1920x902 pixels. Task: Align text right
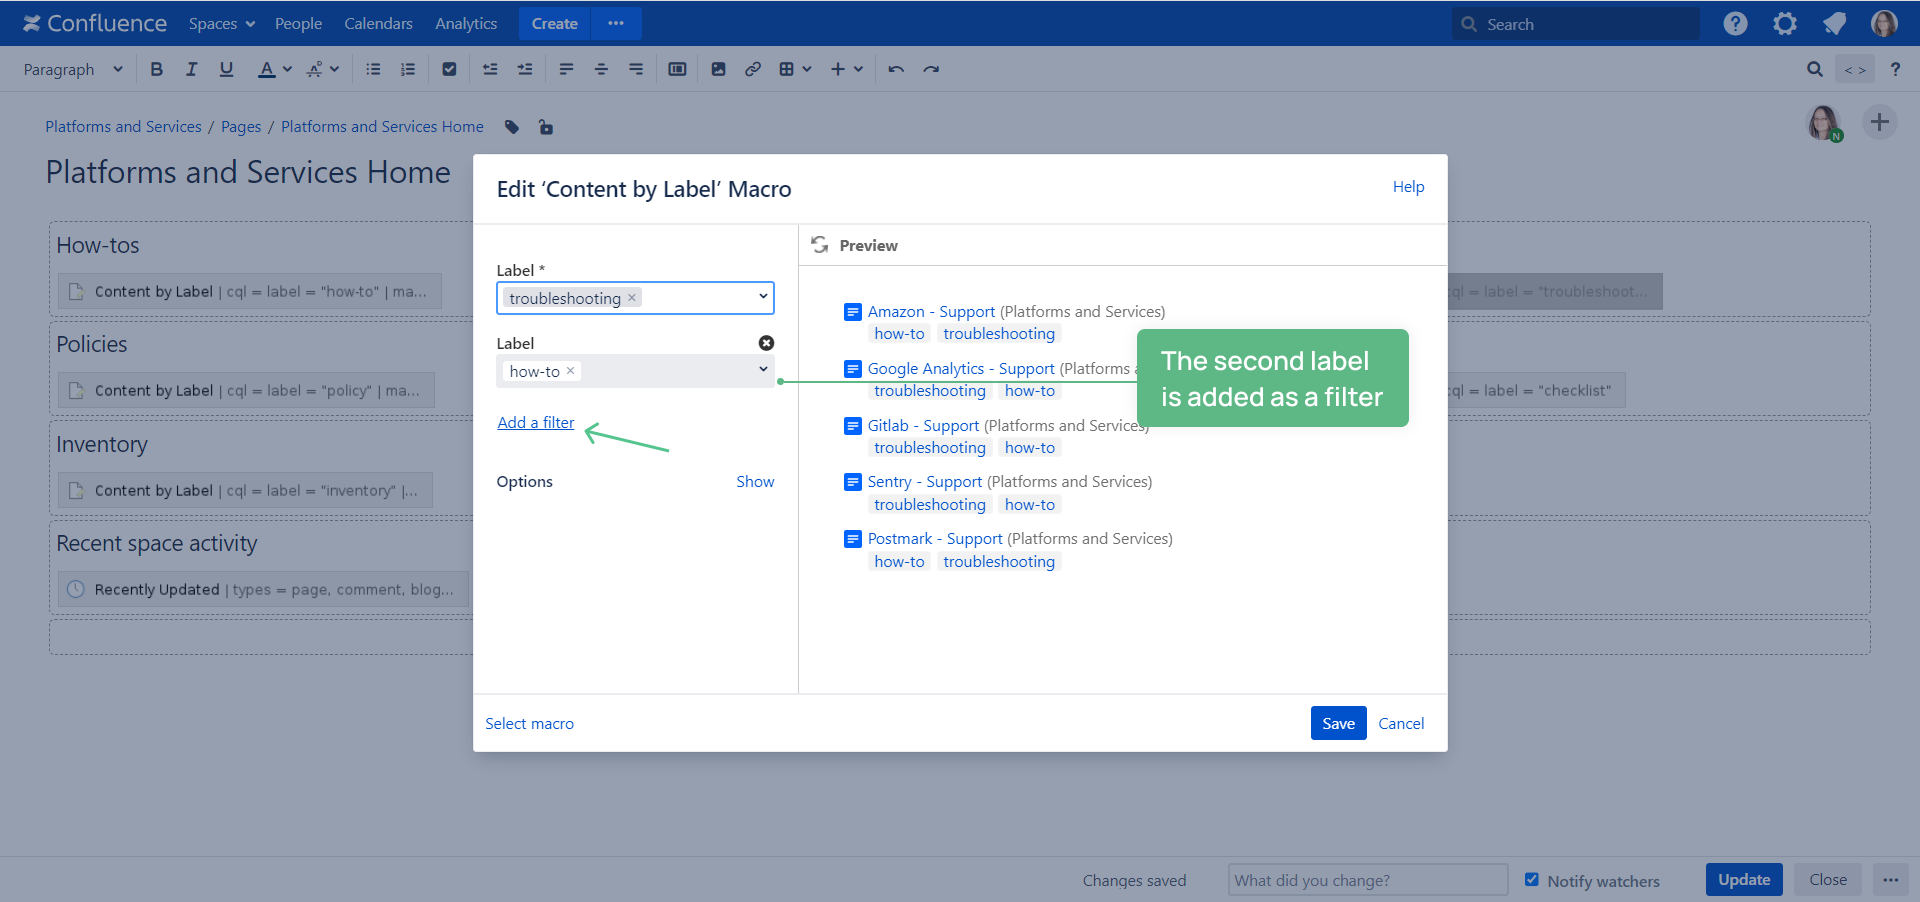point(636,69)
